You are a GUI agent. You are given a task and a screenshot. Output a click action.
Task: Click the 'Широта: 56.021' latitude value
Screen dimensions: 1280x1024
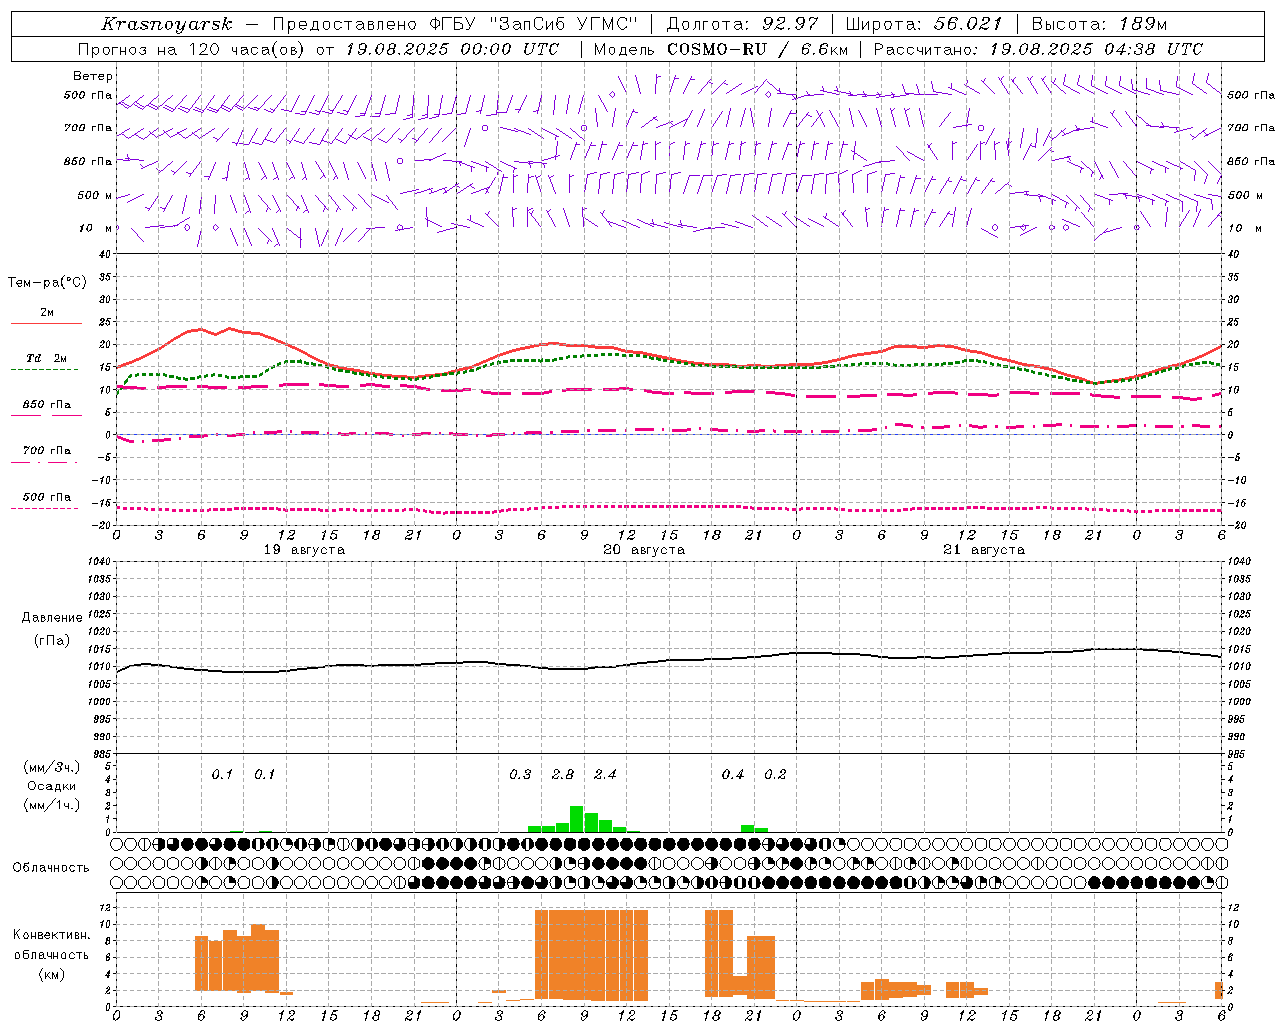(x=924, y=24)
